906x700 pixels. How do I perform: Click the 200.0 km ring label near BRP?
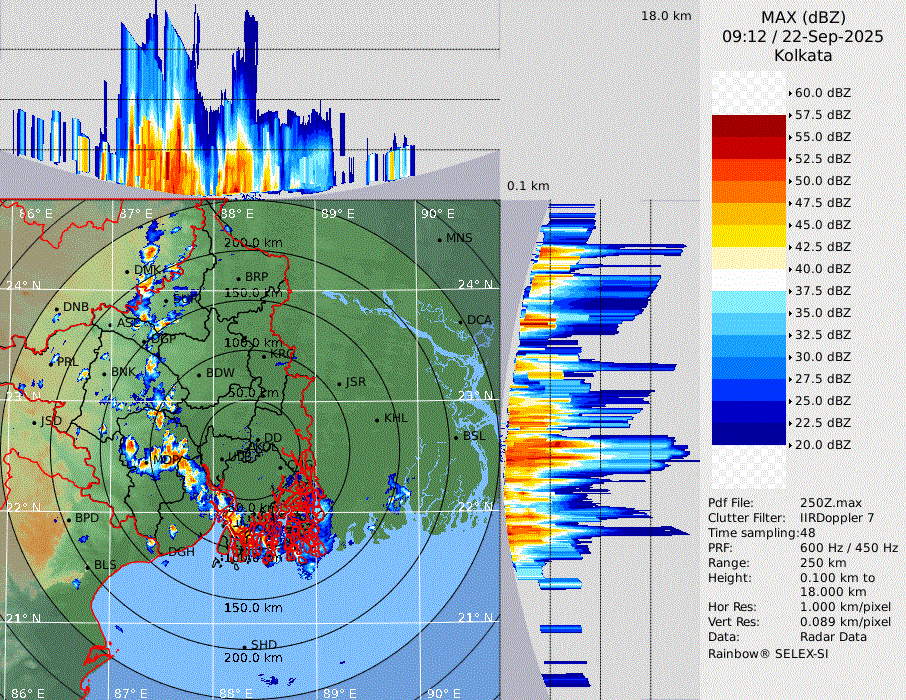(x=253, y=243)
